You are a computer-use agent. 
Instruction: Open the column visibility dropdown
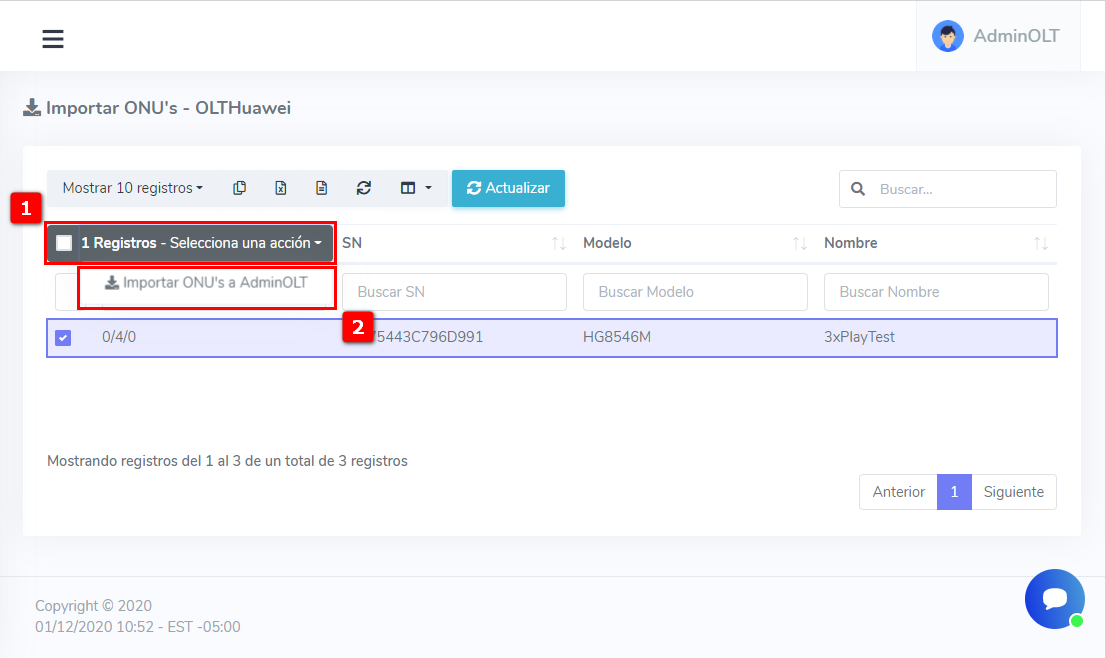[x=415, y=188]
